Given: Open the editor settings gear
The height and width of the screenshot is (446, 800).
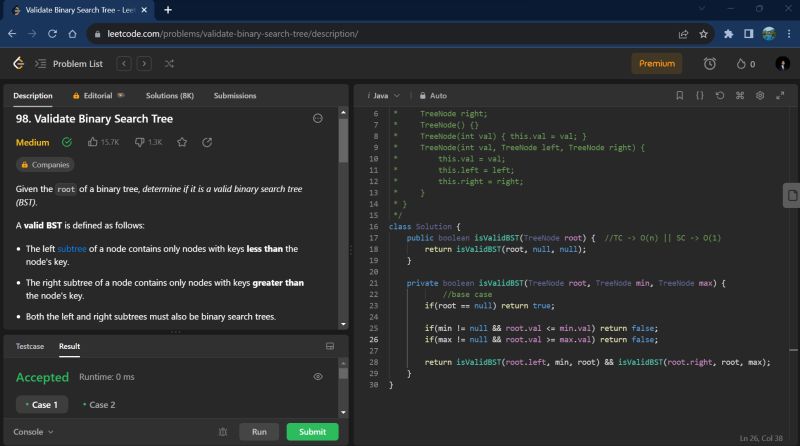Looking at the screenshot, I should tap(760, 96).
